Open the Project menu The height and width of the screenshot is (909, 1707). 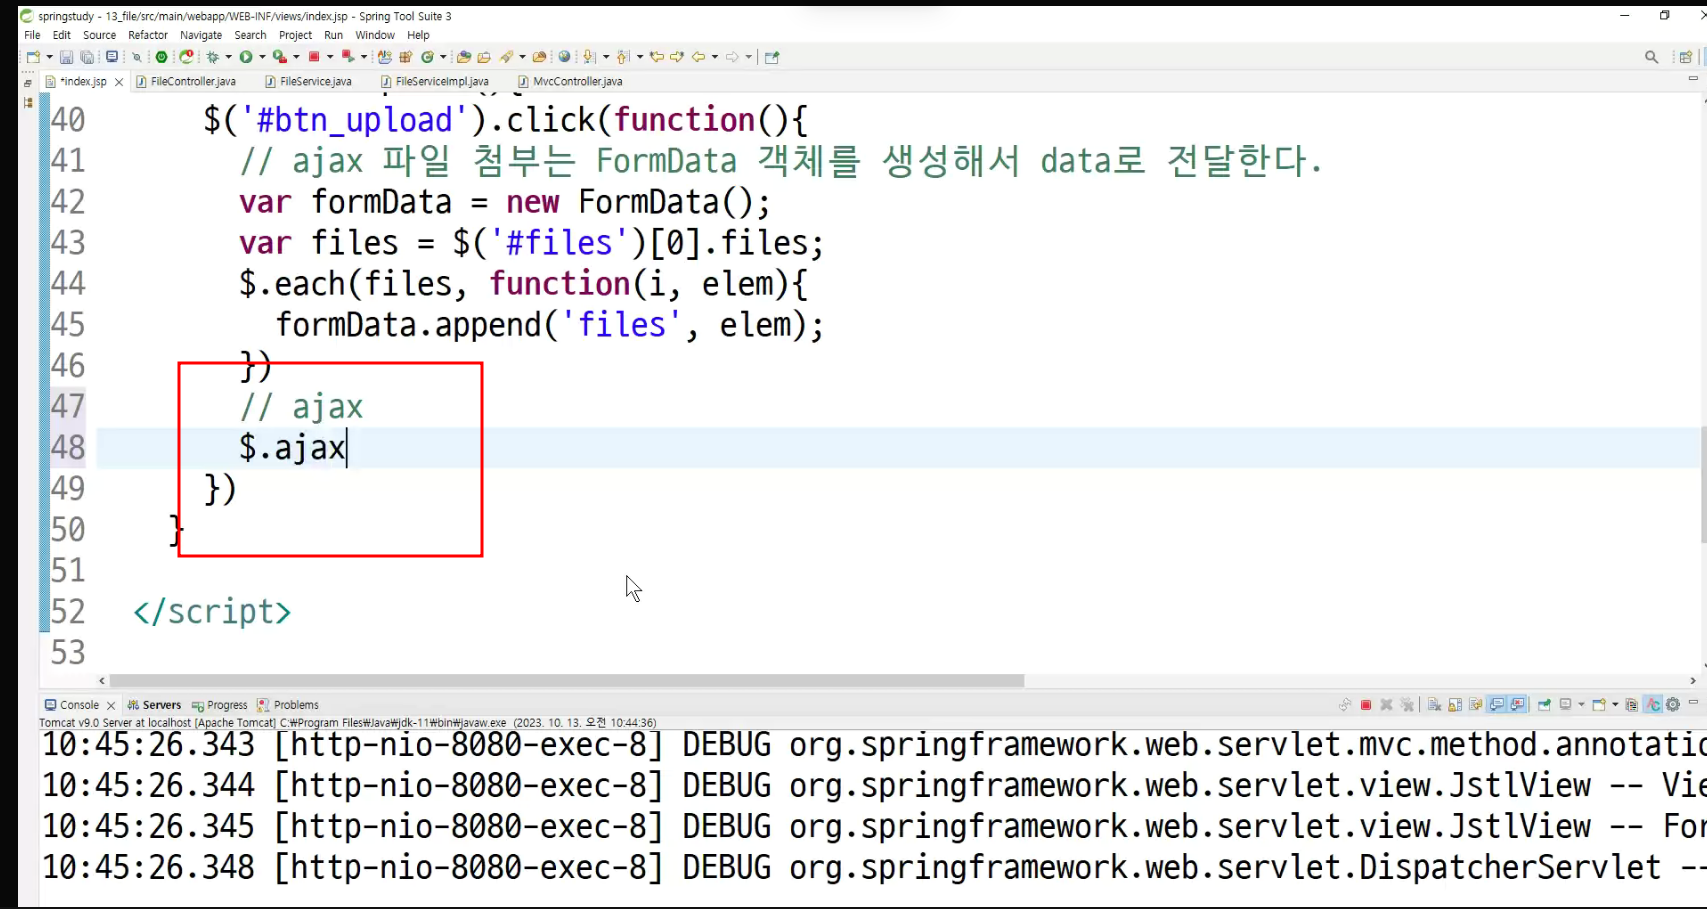point(295,35)
